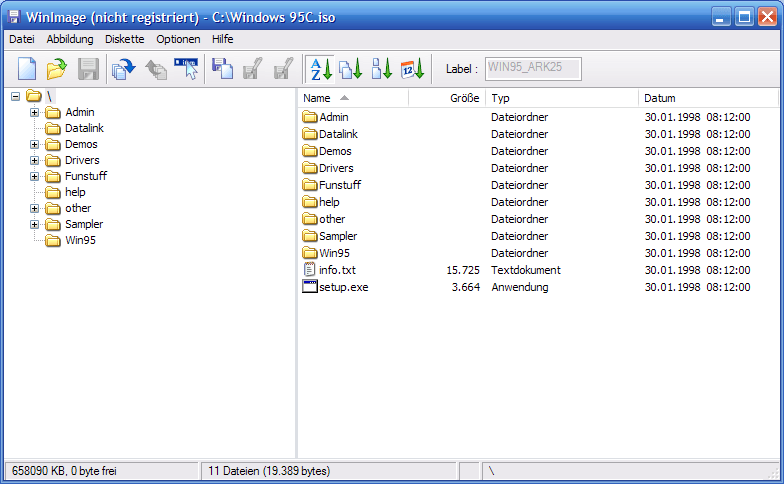The width and height of the screenshot is (784, 484).
Task: Click status text 658090 KB, 0 byte frei
Action: [x=64, y=471]
